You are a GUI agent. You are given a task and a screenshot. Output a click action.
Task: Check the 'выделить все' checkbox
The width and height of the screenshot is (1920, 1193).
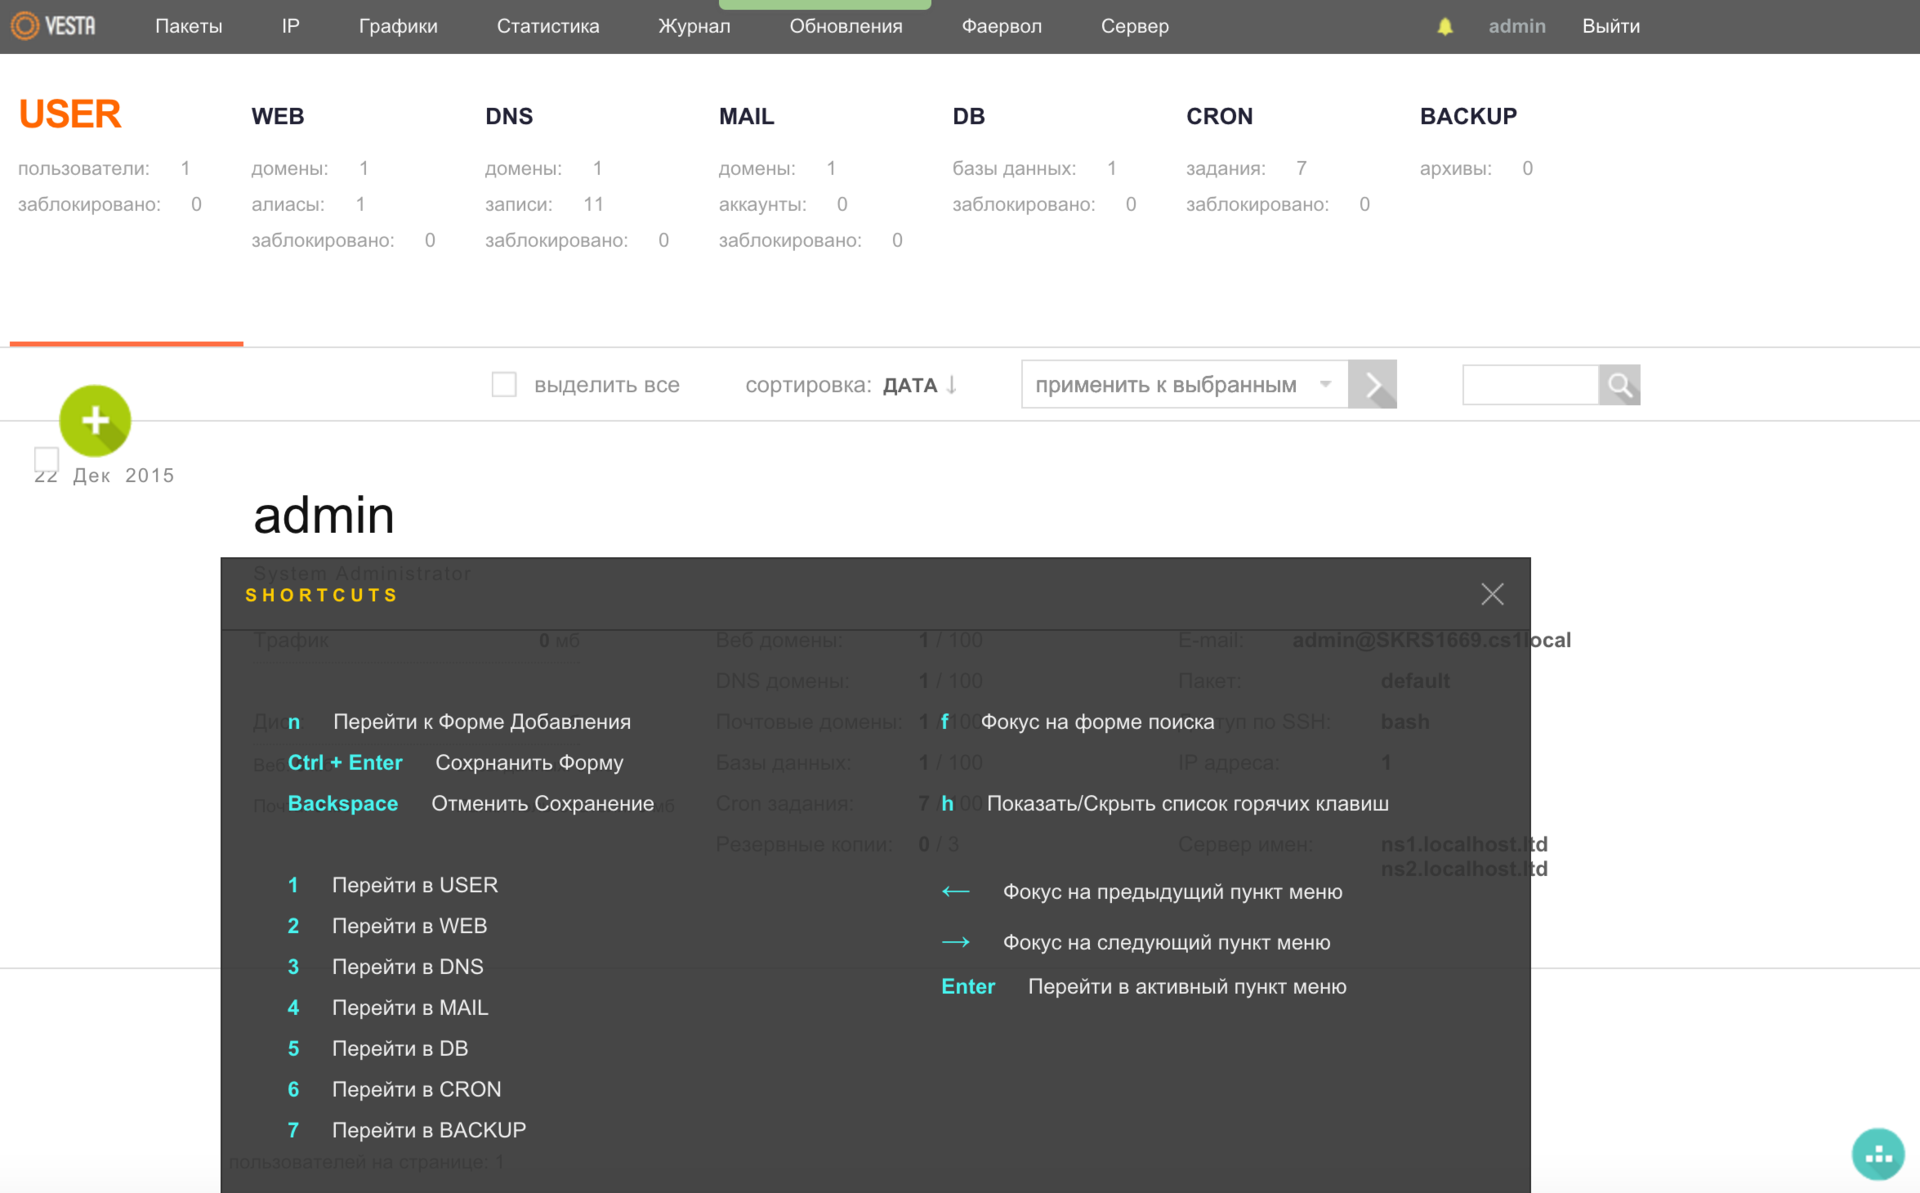point(504,385)
